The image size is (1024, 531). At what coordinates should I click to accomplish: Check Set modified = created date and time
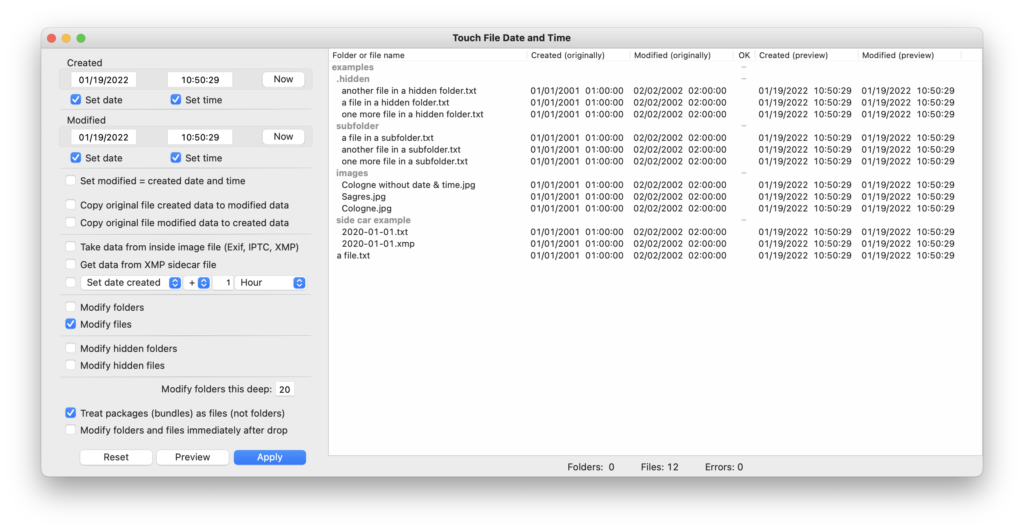pos(71,180)
